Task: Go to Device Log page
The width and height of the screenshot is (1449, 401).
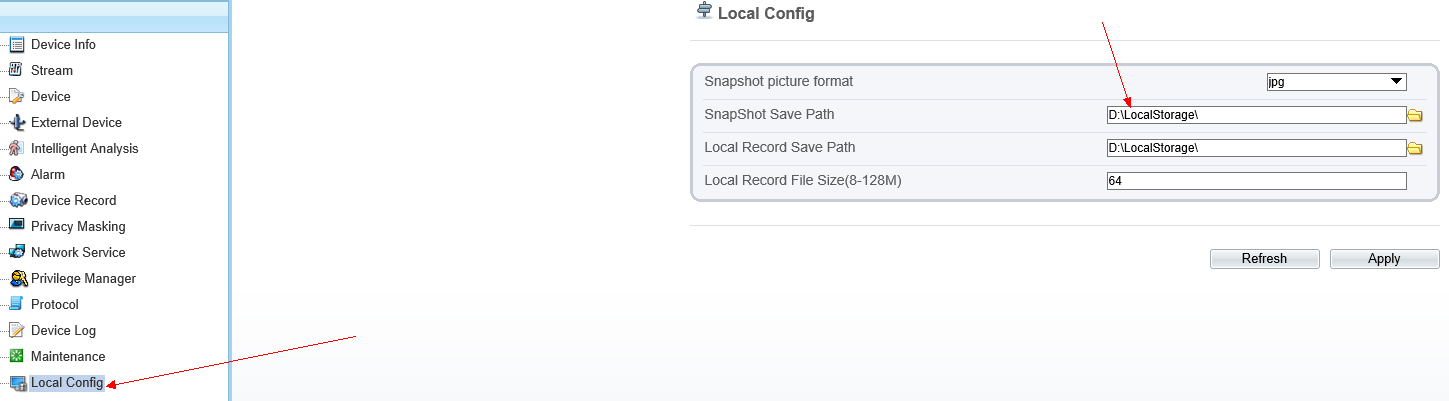Action: click(63, 330)
